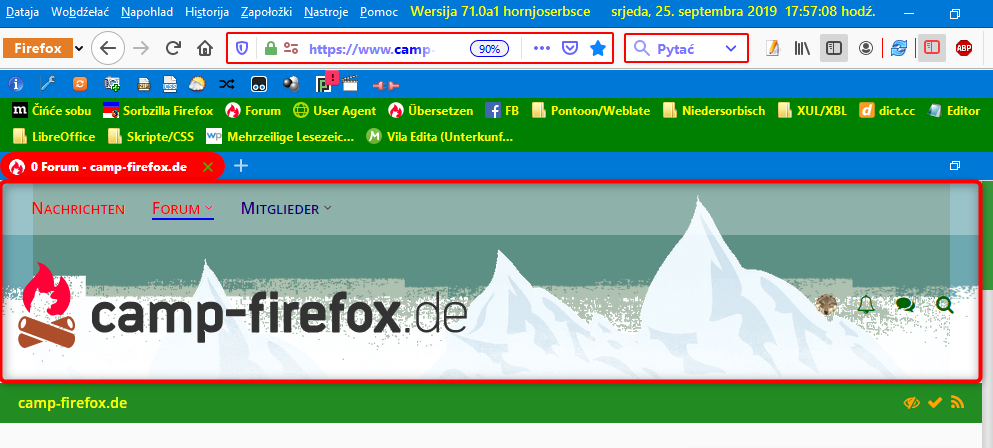
Task: Toggle the bookmark star for this page
Action: coord(597,48)
